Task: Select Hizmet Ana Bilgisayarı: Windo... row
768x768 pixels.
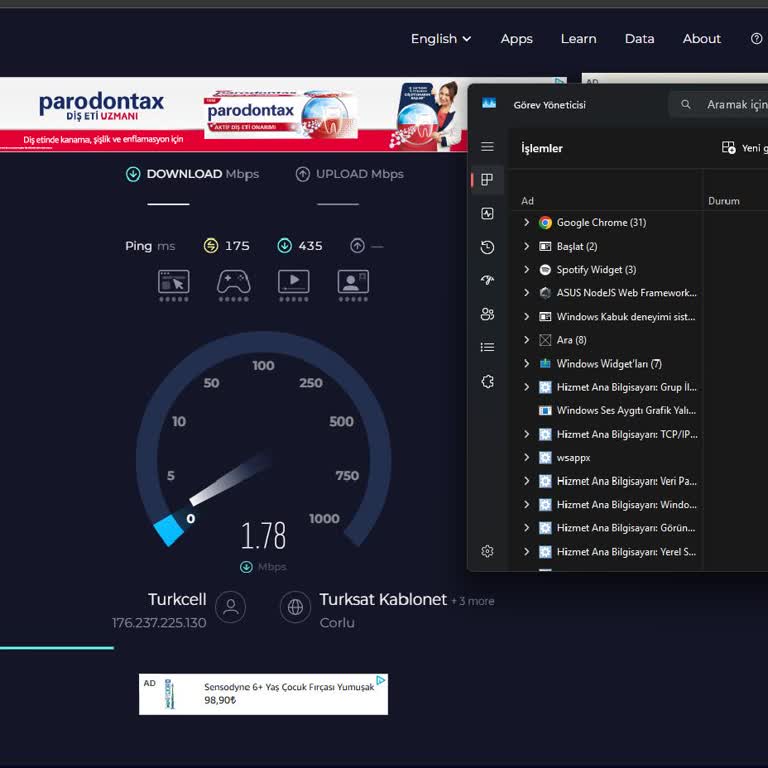Action: click(x=607, y=504)
